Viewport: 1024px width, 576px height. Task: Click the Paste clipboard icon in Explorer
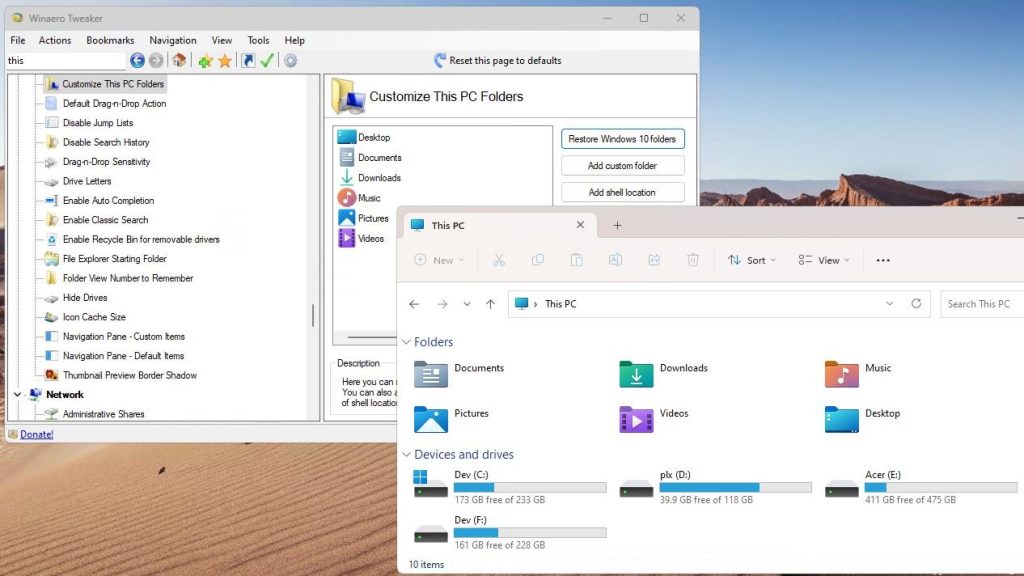pyautogui.click(x=577, y=260)
